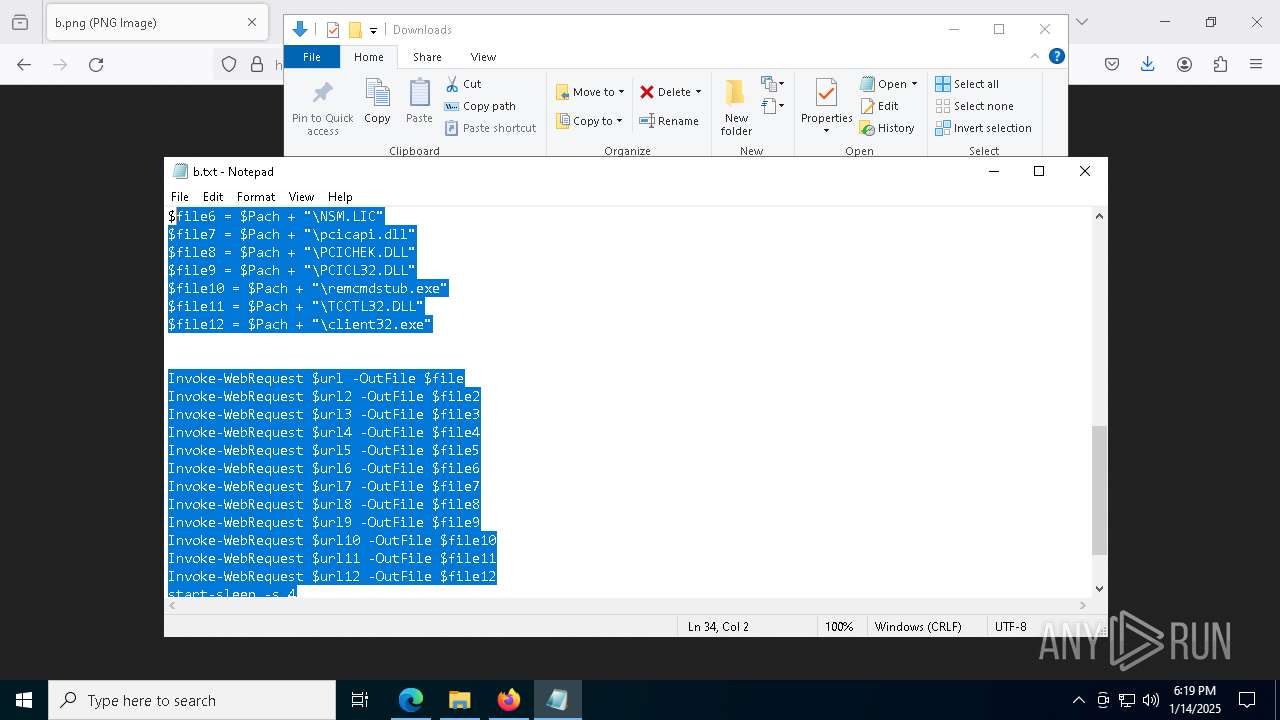Viewport: 1280px width, 720px height.
Task: Click Edit in the Open group
Action: [x=879, y=106]
